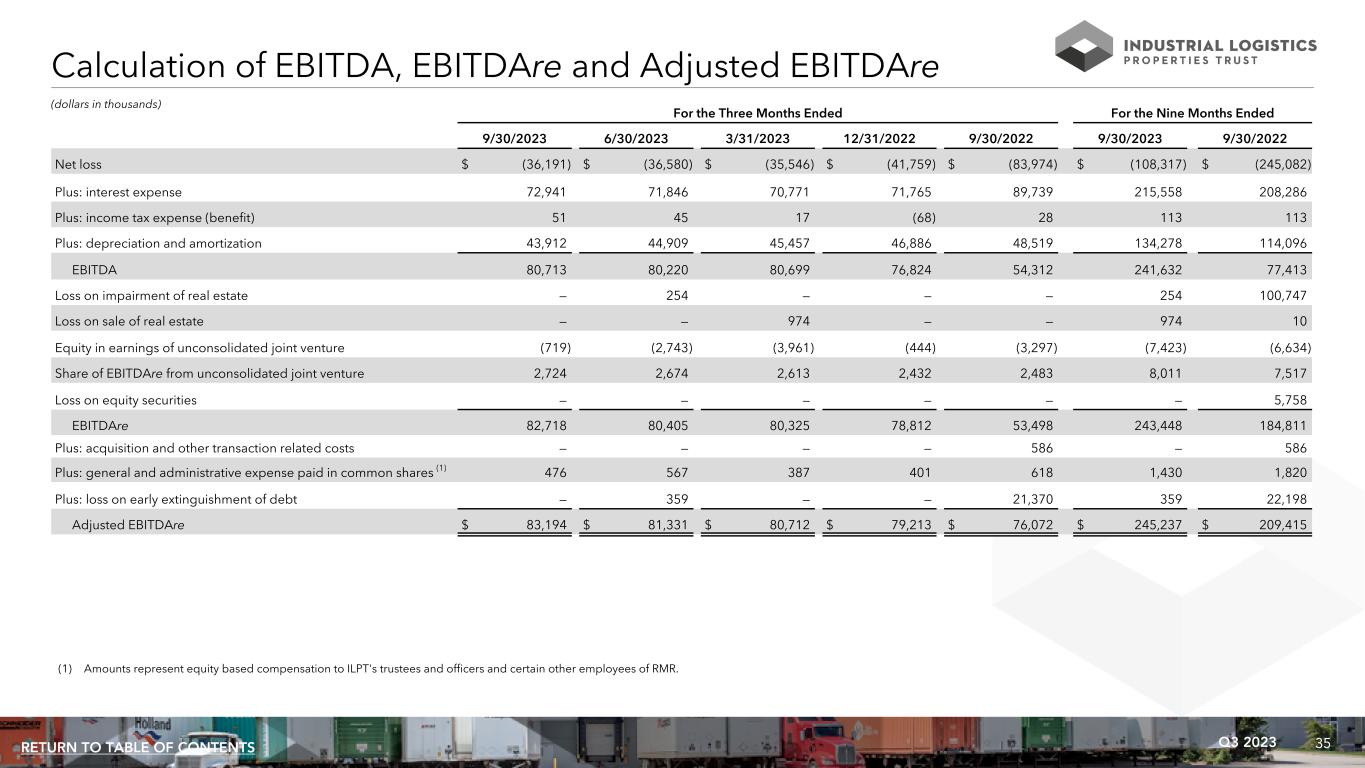This screenshot has width=1365, height=768.
Task: Select 'Plus: general and administrative expense paid in common shares'
Action: (x=244, y=471)
